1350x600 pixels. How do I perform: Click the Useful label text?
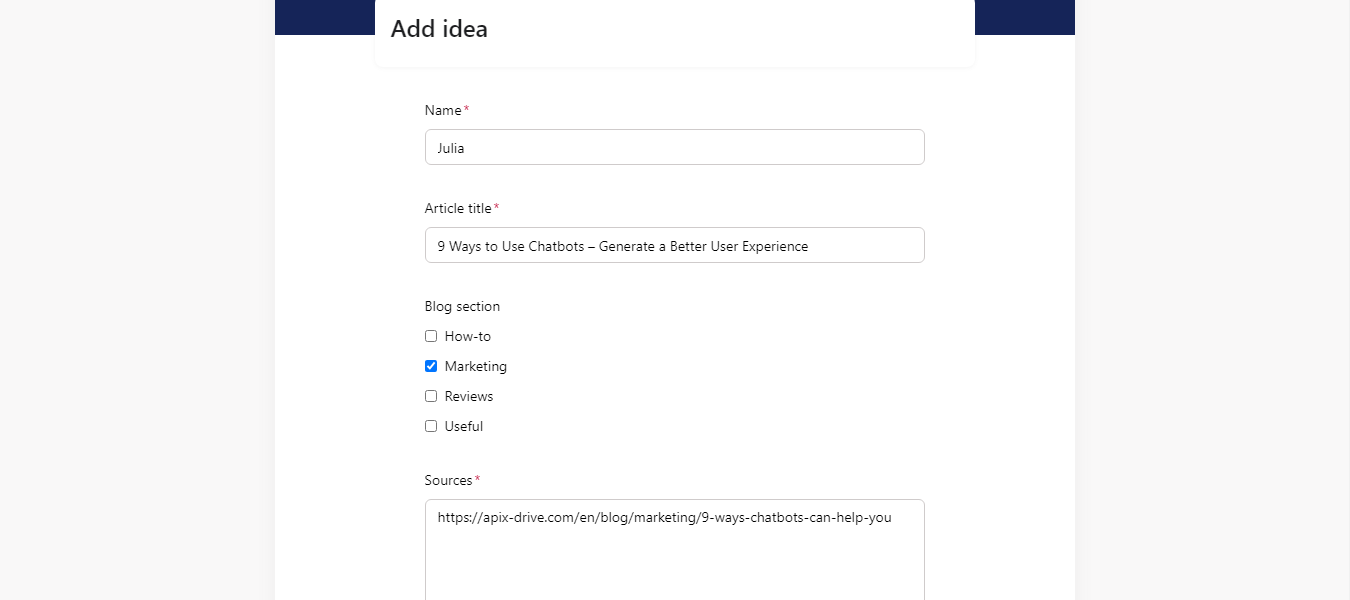[x=464, y=426]
